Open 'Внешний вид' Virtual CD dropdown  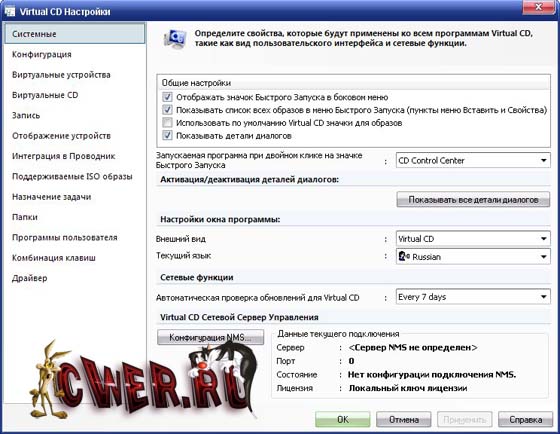click(473, 238)
